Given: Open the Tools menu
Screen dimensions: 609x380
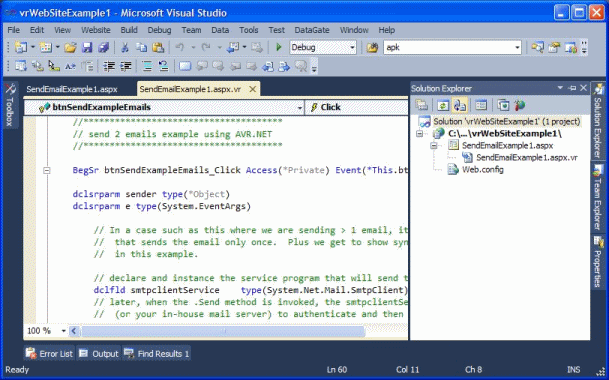Looking at the screenshot, I should [249, 30].
